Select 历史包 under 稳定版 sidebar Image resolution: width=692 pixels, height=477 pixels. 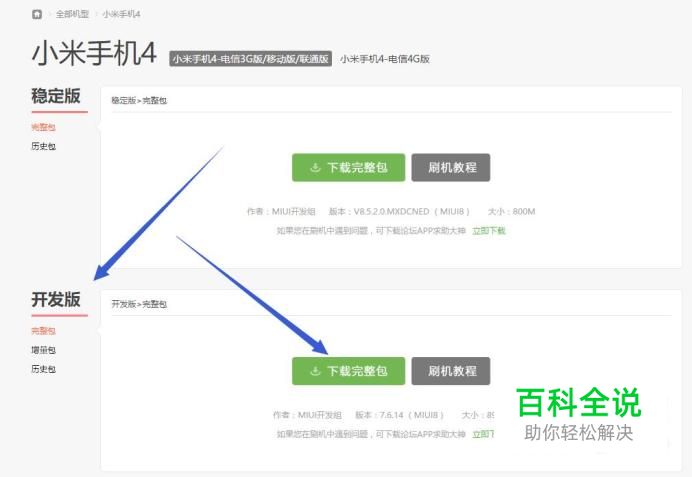pyautogui.click(x=43, y=146)
